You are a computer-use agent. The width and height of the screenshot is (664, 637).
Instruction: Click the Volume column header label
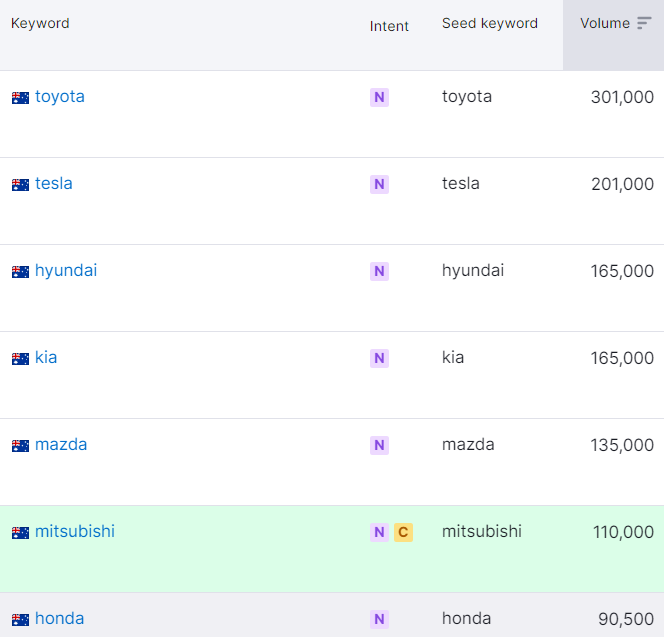point(605,23)
